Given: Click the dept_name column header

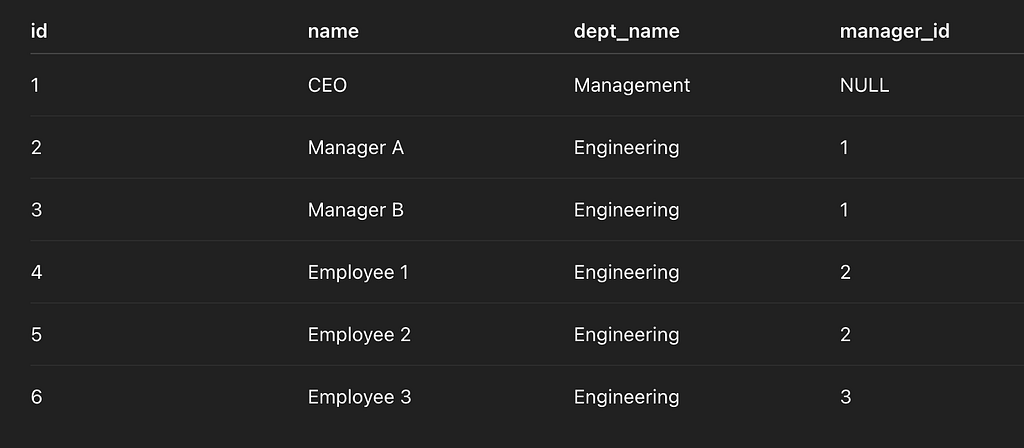Looking at the screenshot, I should pyautogui.click(x=626, y=31).
